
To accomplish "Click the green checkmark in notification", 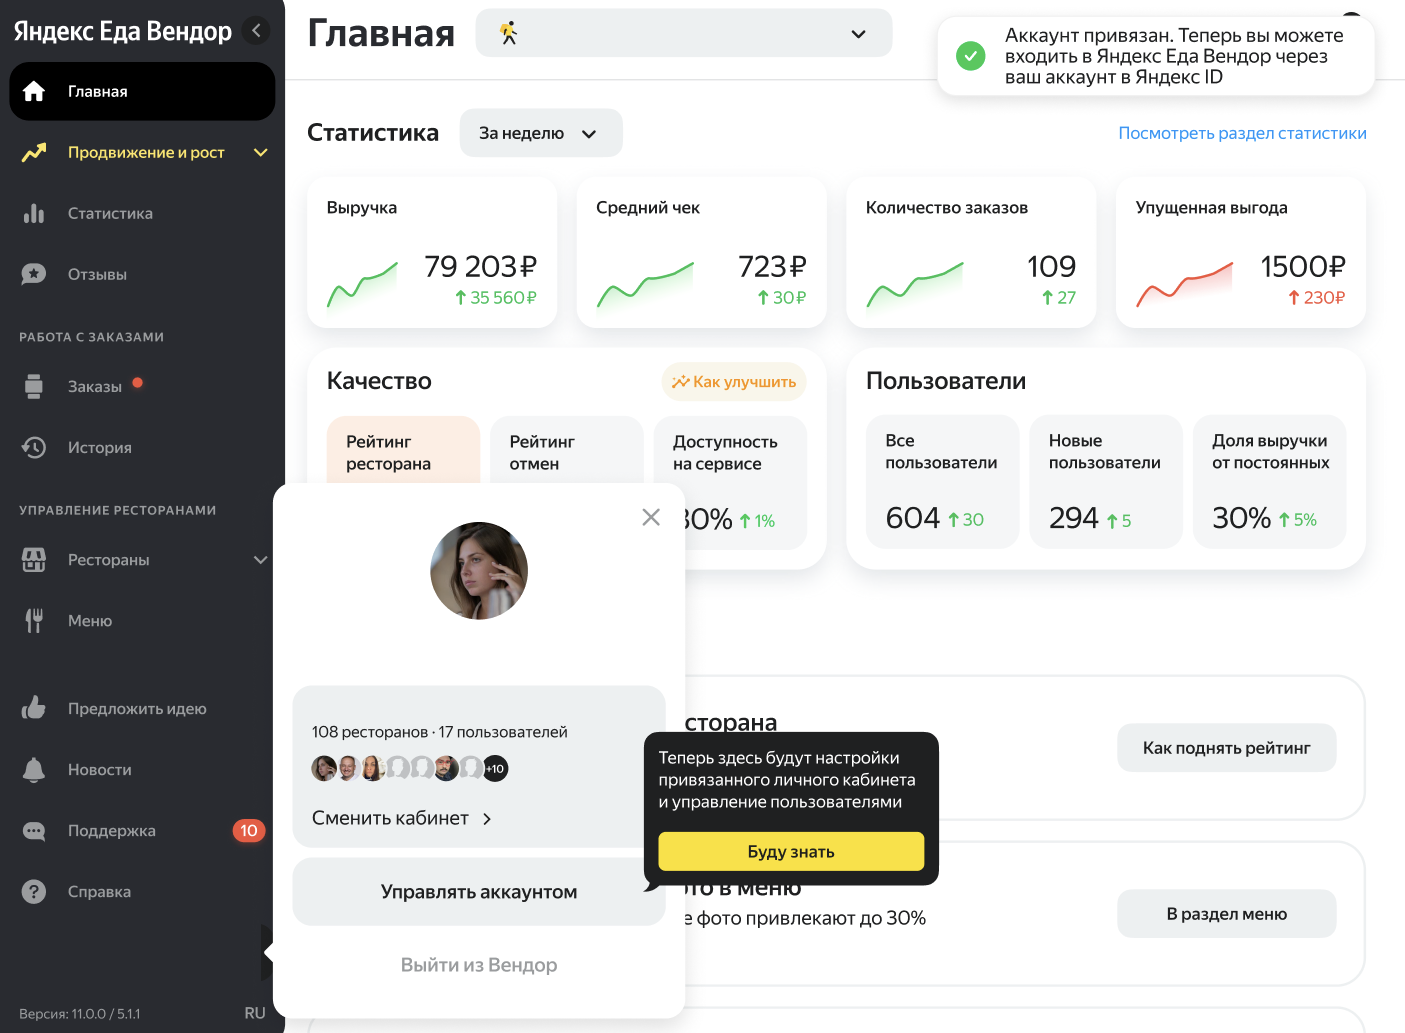I will [x=971, y=56].
